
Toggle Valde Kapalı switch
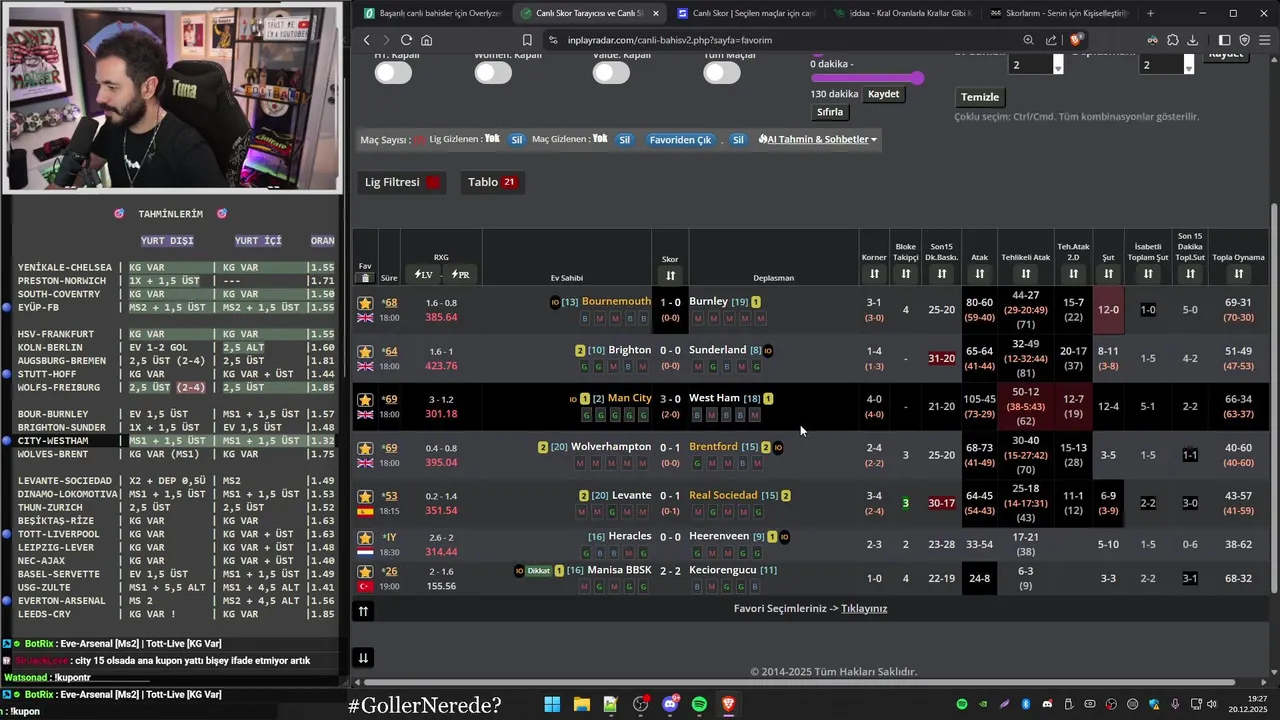[611, 72]
